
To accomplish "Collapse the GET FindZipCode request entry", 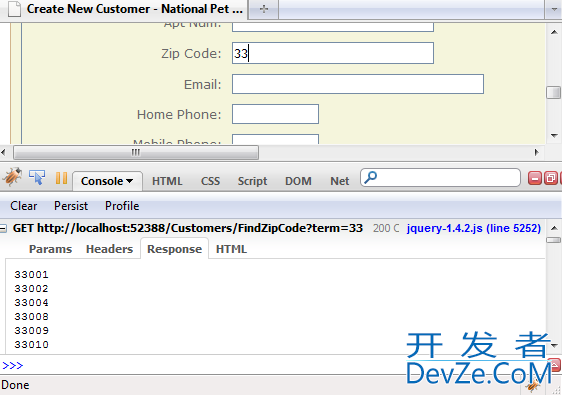I will [3, 228].
